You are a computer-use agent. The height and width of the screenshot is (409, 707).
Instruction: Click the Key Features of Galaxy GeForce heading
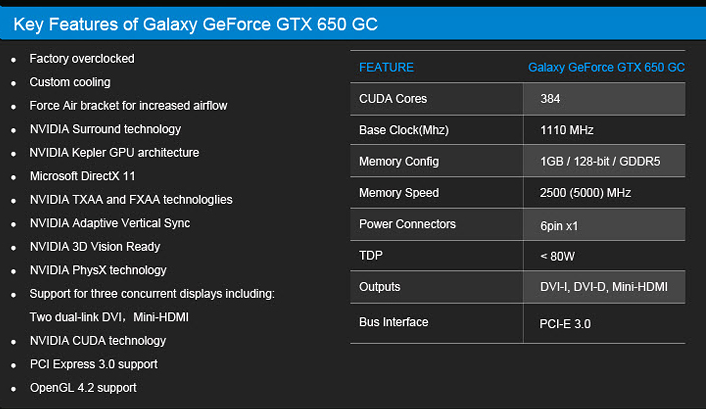tap(195, 22)
